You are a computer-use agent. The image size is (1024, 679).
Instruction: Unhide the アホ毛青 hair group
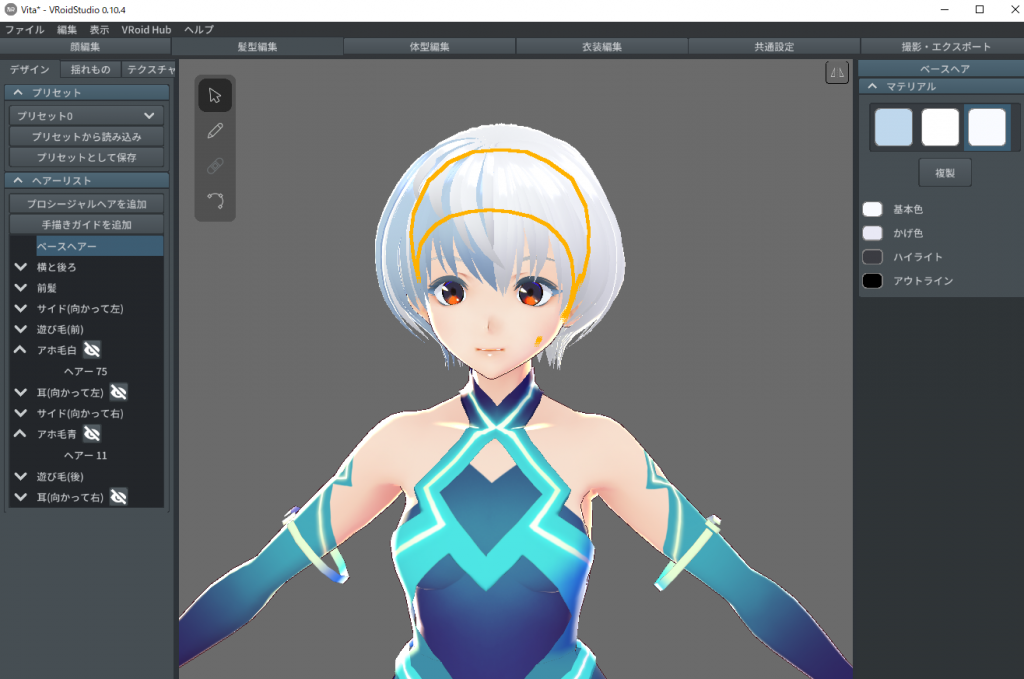(92, 434)
